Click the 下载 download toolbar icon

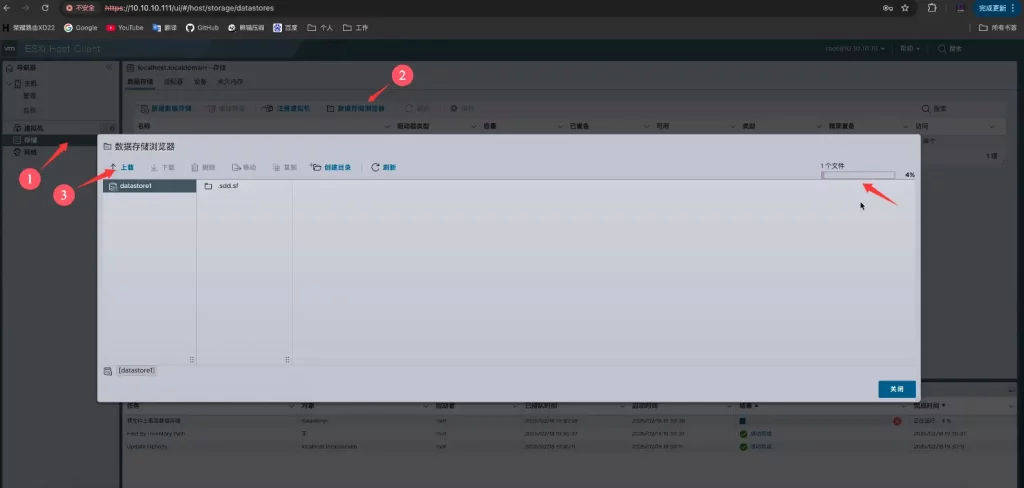coord(162,167)
